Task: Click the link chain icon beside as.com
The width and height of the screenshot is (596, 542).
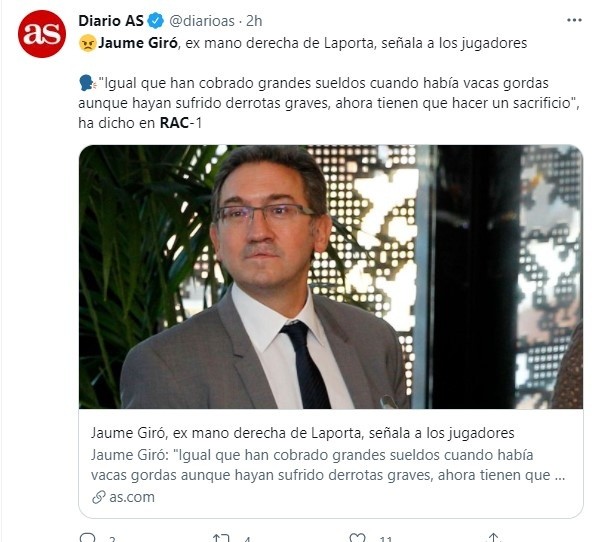Action: 99,497
